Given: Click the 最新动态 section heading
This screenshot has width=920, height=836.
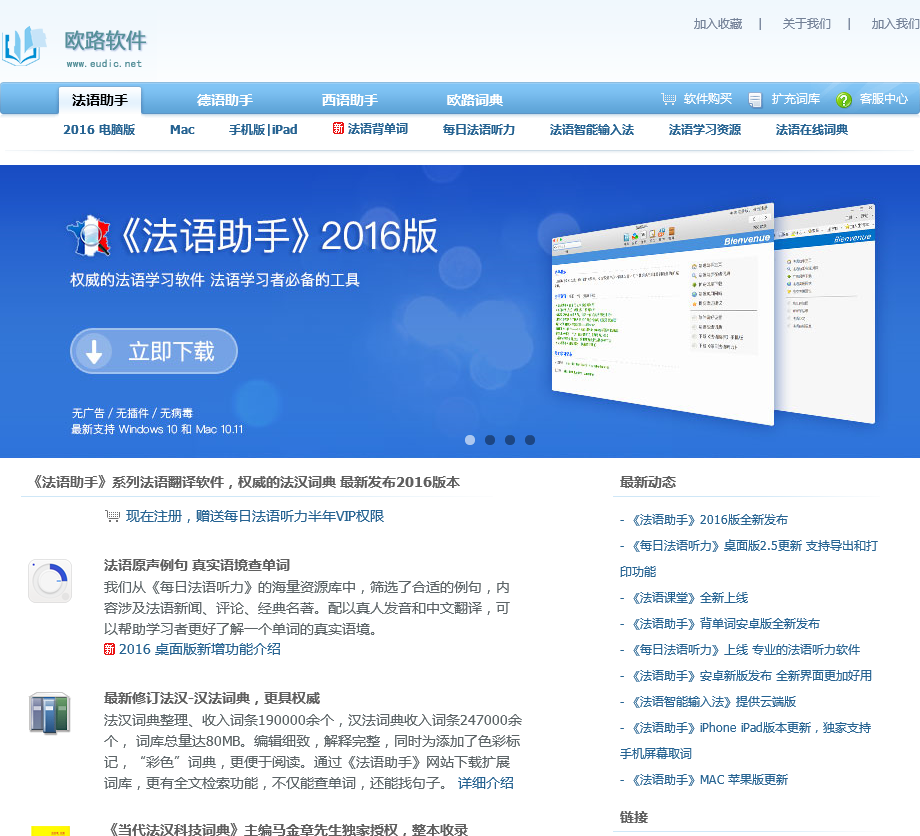Looking at the screenshot, I should pos(648,482).
